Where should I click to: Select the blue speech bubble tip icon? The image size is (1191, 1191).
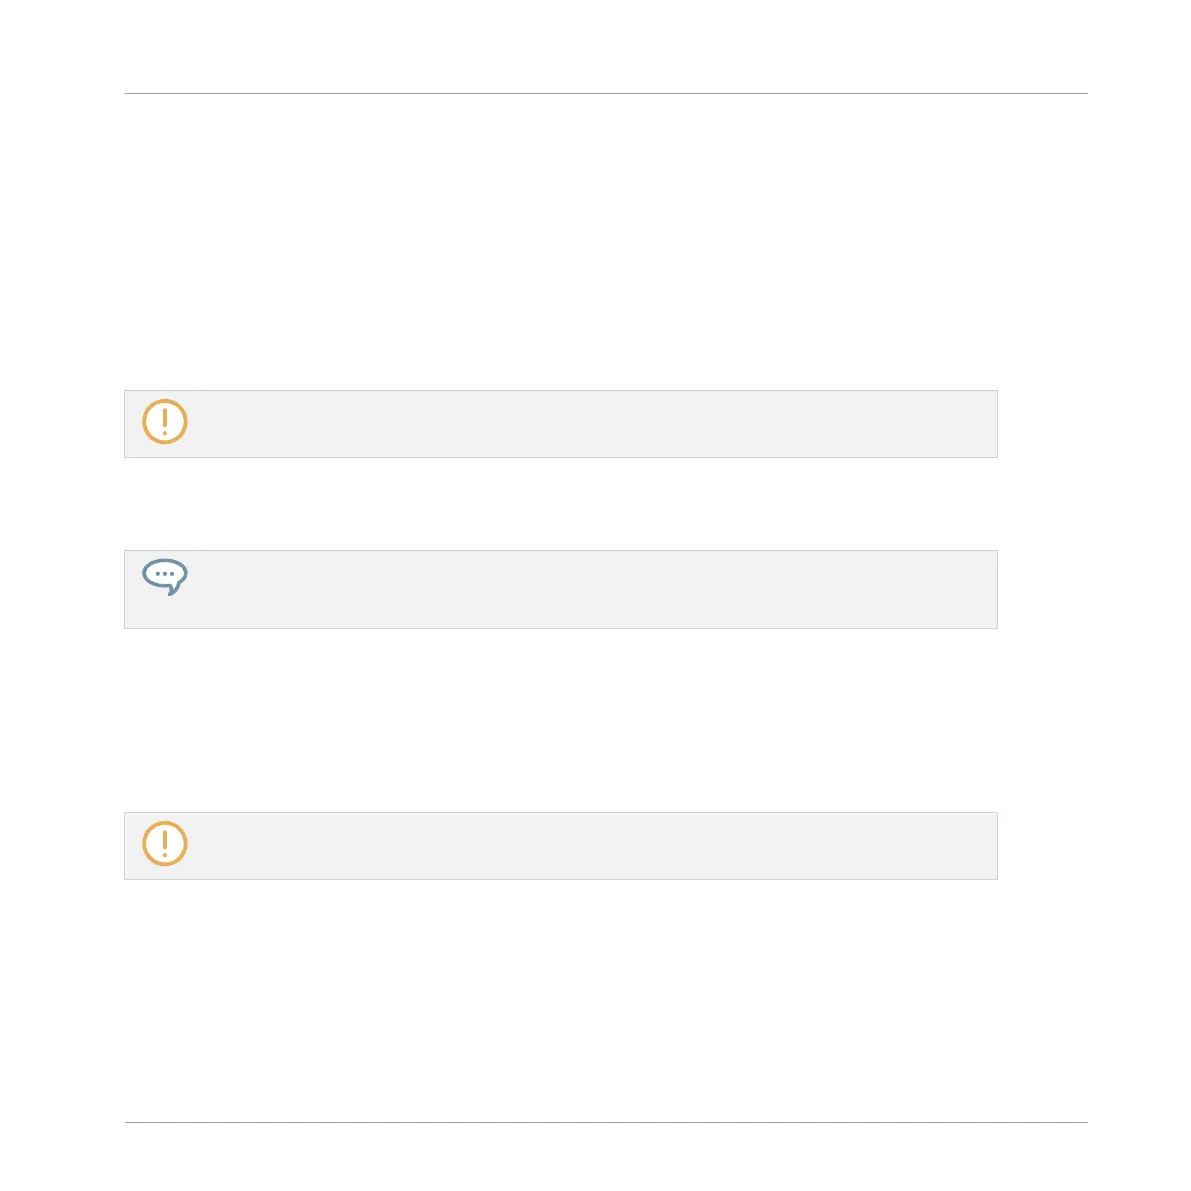click(x=165, y=577)
